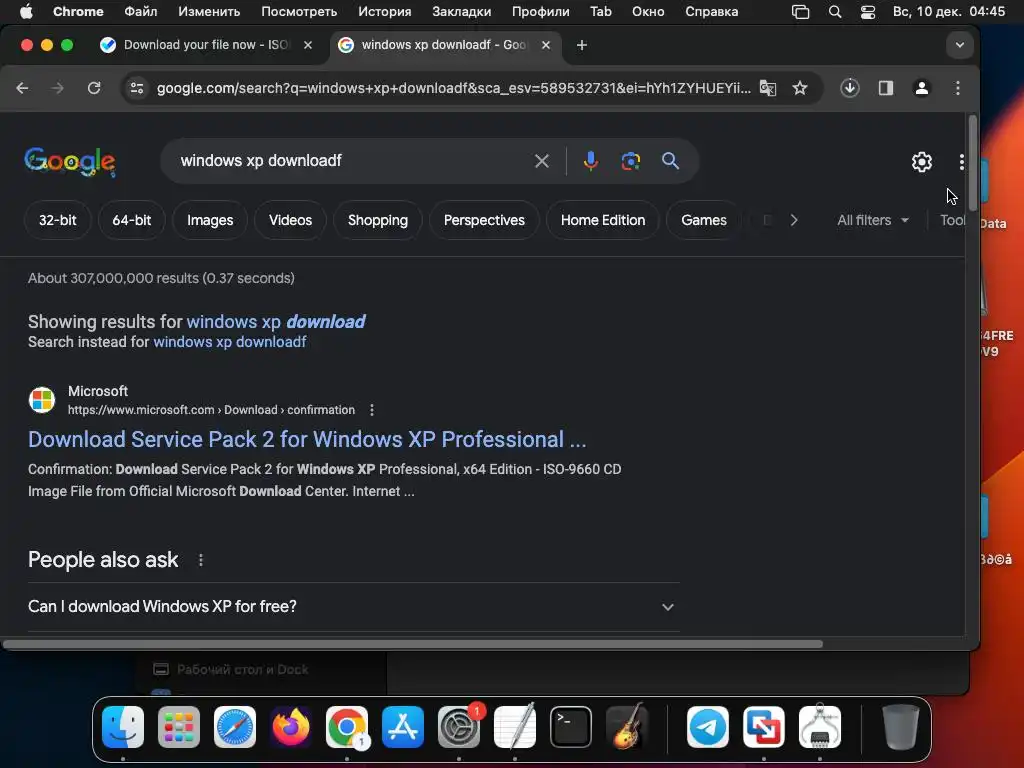Image resolution: width=1024 pixels, height=768 pixels.
Task: Select the 'windows xp downloadf' tab
Action: [x=443, y=45]
